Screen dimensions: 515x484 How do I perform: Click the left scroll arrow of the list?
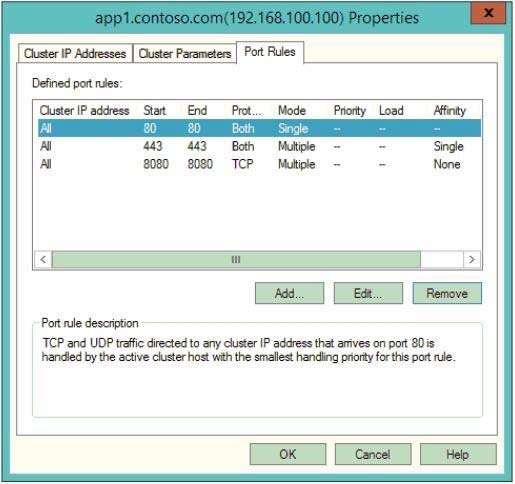tap(43, 259)
